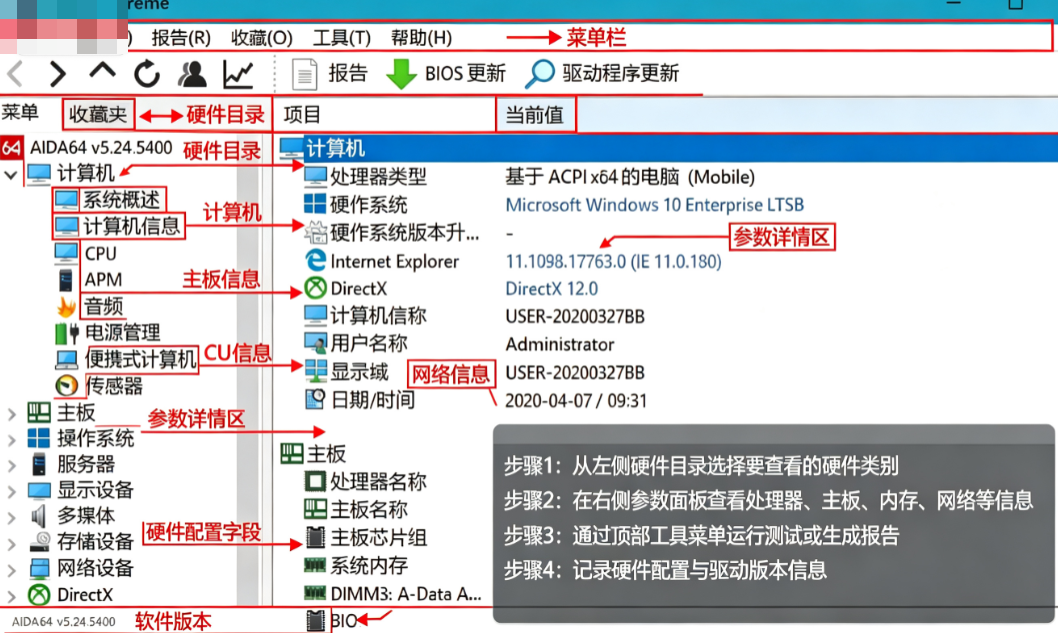Viewport: 1058px width, 633px height.
Task: Open the graph chart toolbar icon
Action: coord(238,74)
